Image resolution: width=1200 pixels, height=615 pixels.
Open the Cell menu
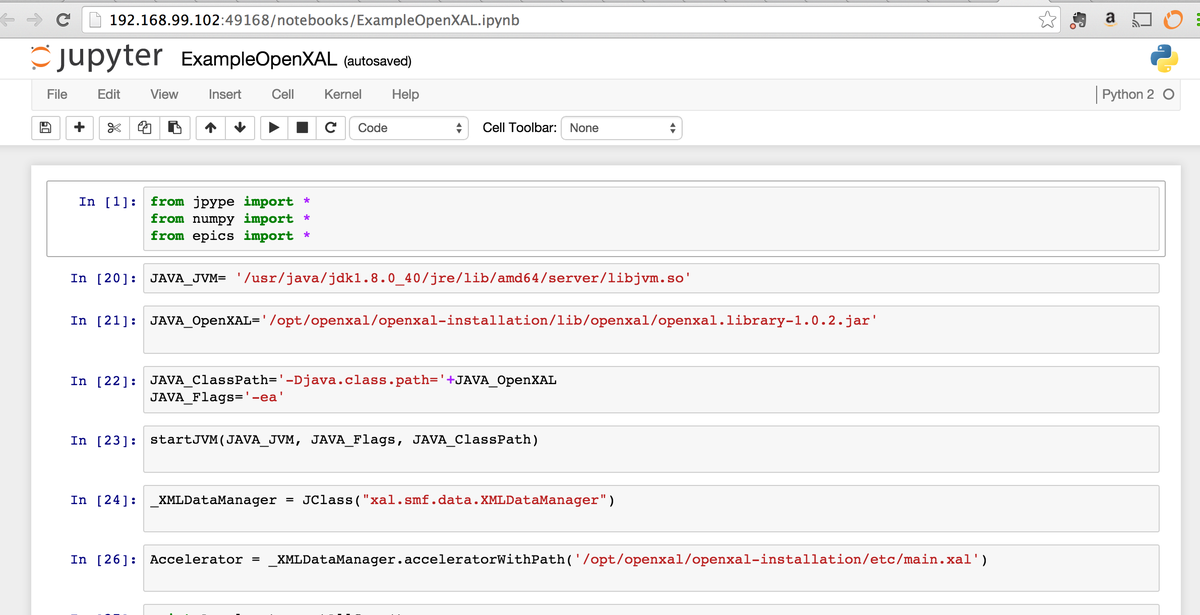click(x=283, y=94)
